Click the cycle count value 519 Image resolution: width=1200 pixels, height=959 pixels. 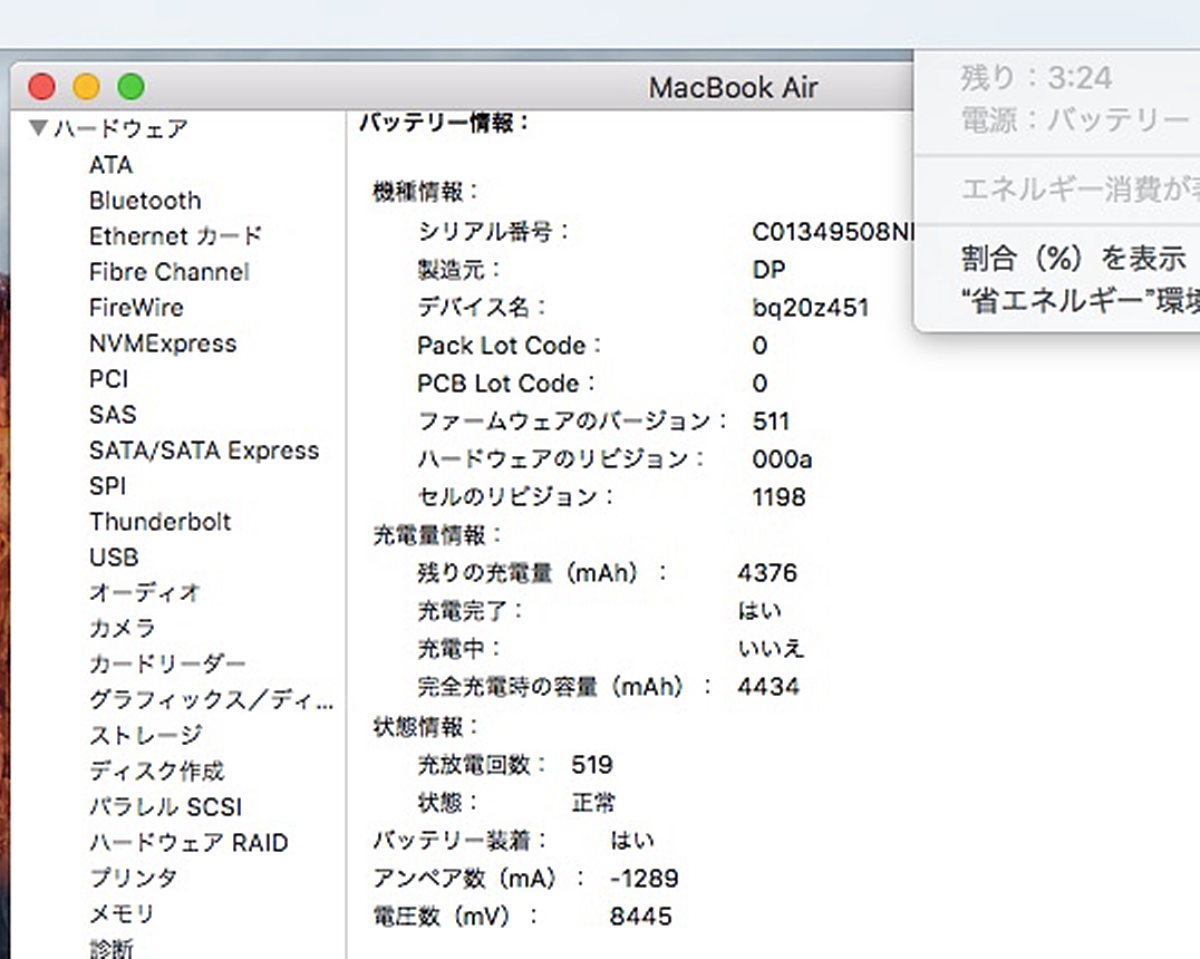pyautogui.click(x=592, y=765)
